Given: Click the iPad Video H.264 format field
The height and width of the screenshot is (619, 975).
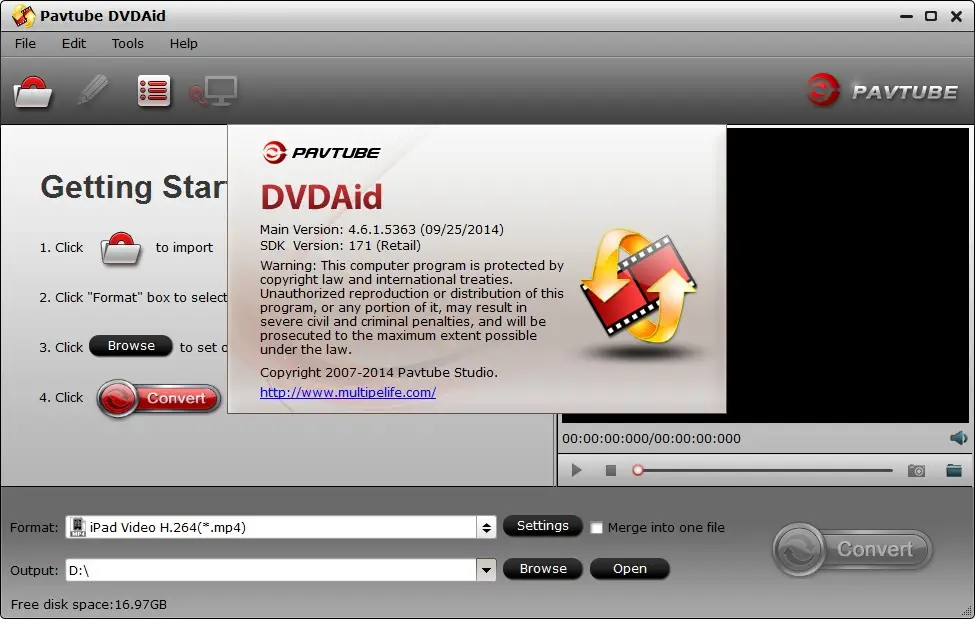Looking at the screenshot, I should click(x=271, y=528).
